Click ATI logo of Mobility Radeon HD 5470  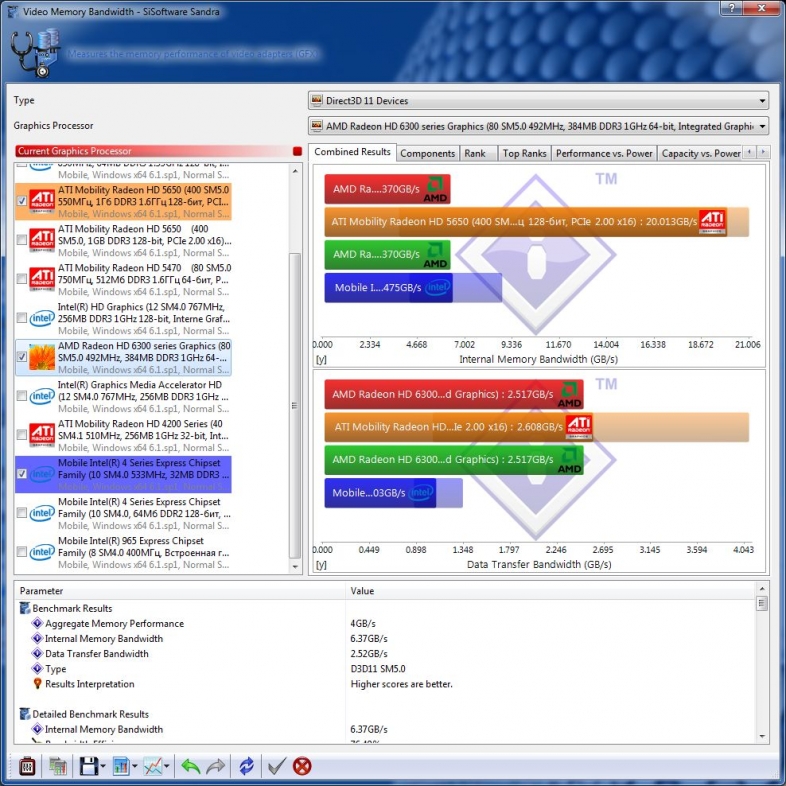42,279
